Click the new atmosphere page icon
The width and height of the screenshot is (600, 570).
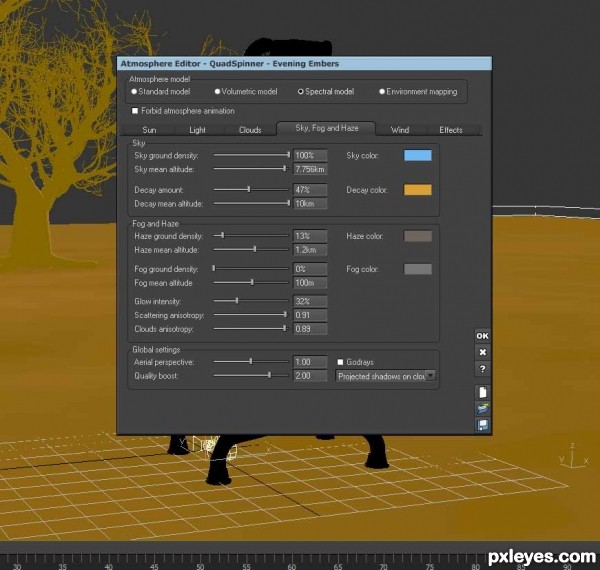pos(482,392)
